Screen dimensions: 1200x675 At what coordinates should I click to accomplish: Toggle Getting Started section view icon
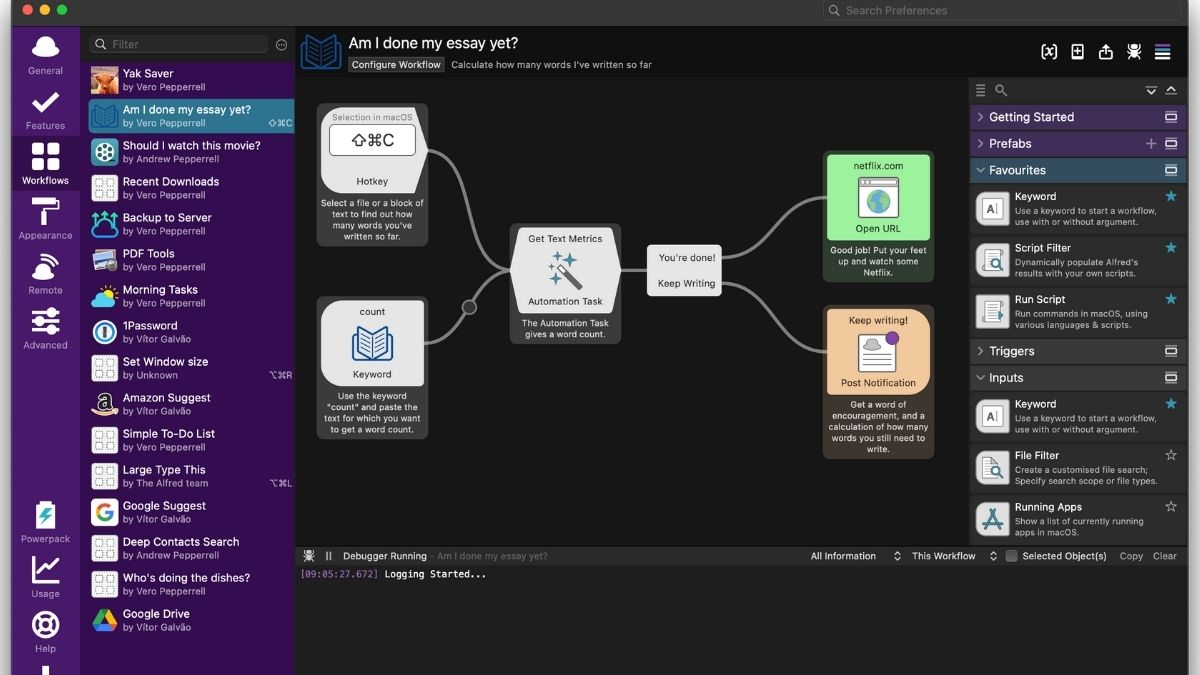[x=1171, y=117]
